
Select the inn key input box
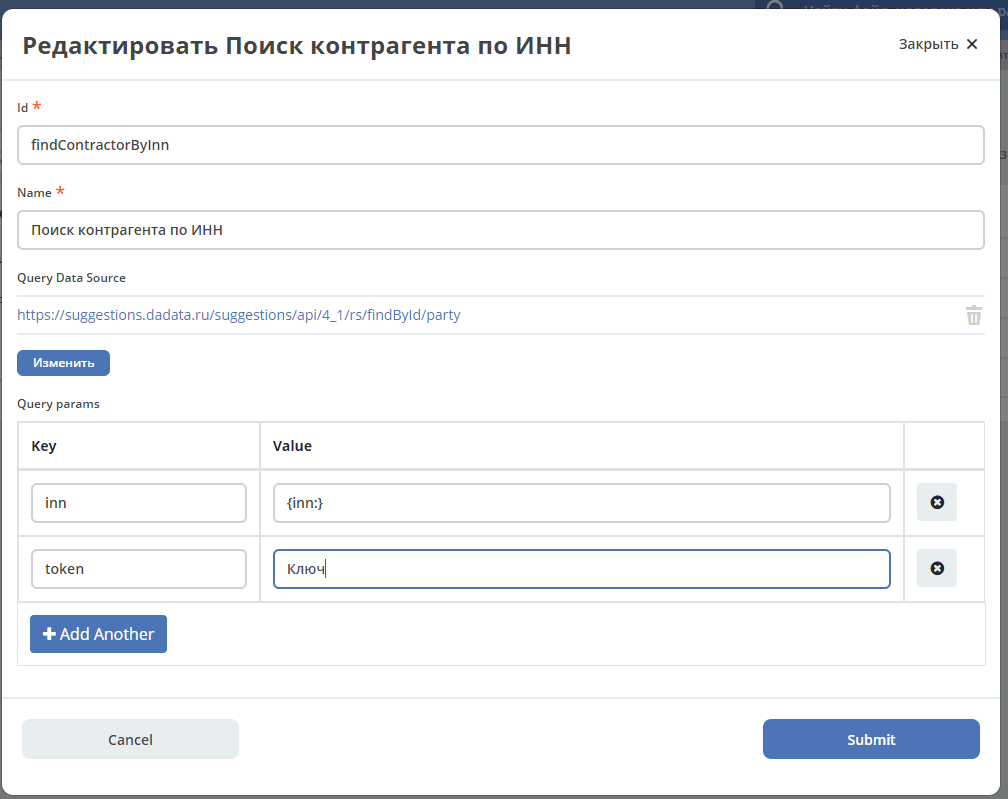point(139,503)
